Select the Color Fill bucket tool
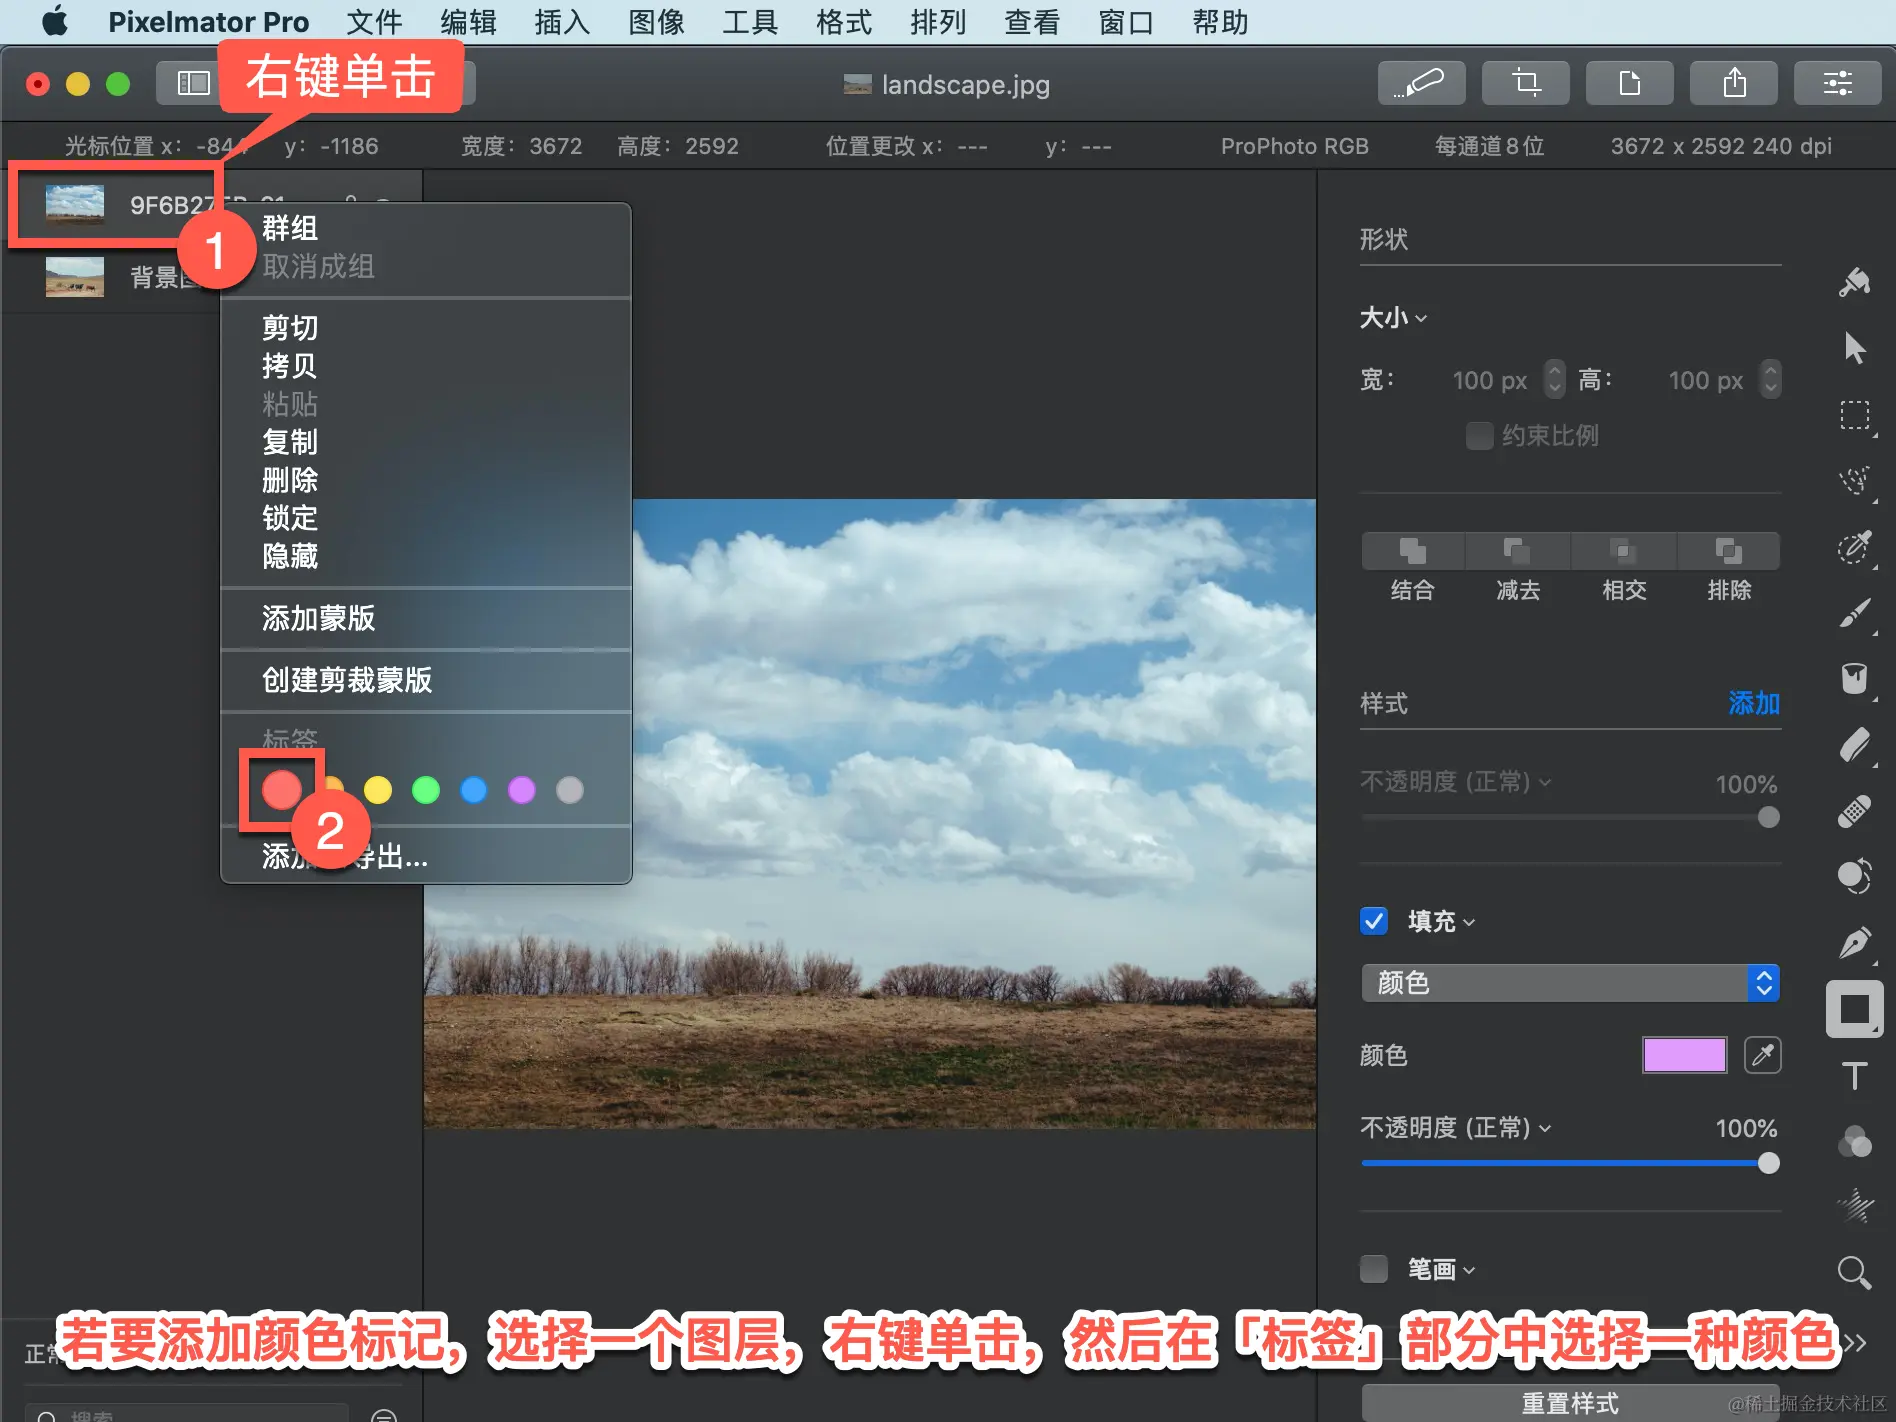The height and width of the screenshot is (1422, 1896). (x=1855, y=679)
